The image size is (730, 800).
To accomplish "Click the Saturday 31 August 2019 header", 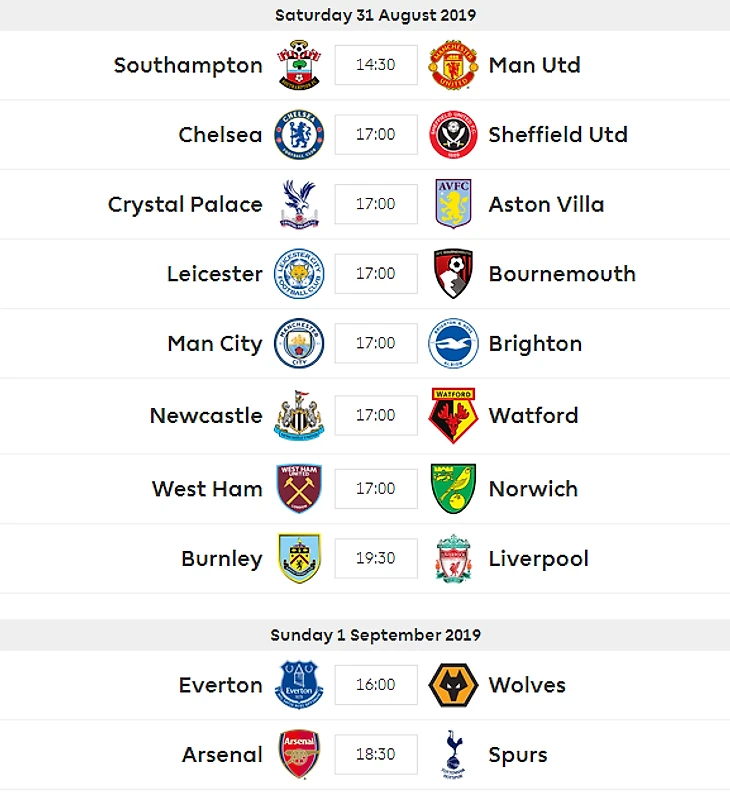I will click(375, 15).
